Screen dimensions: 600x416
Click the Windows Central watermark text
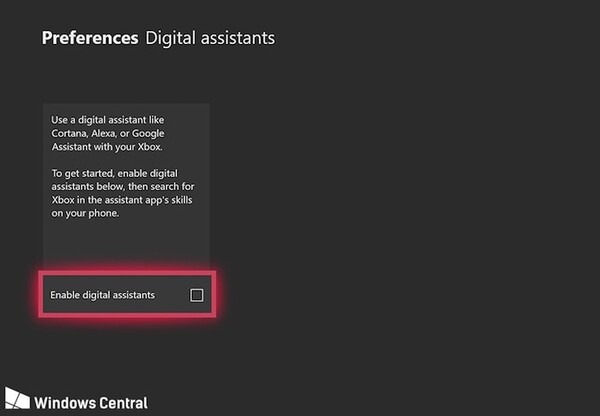90,403
